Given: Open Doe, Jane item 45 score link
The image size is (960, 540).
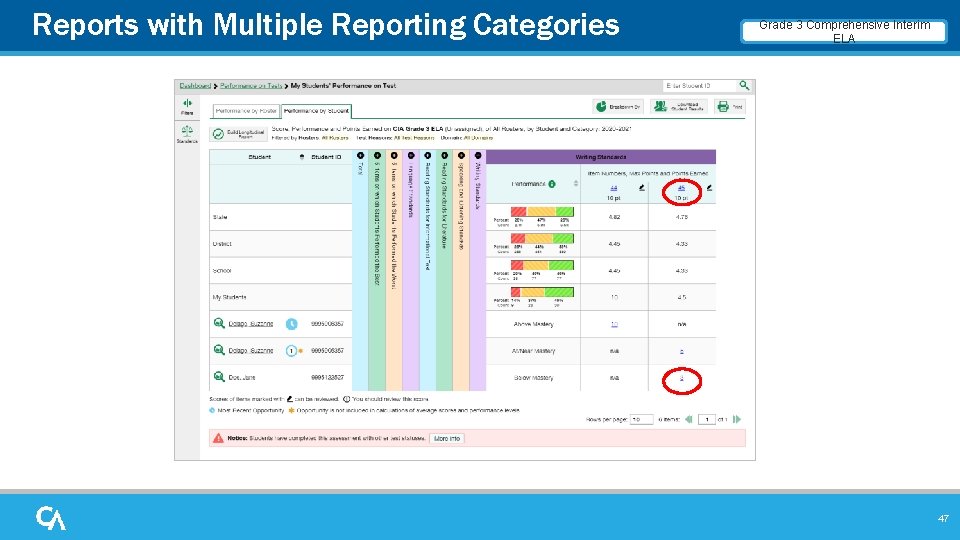Looking at the screenshot, I should [681, 378].
